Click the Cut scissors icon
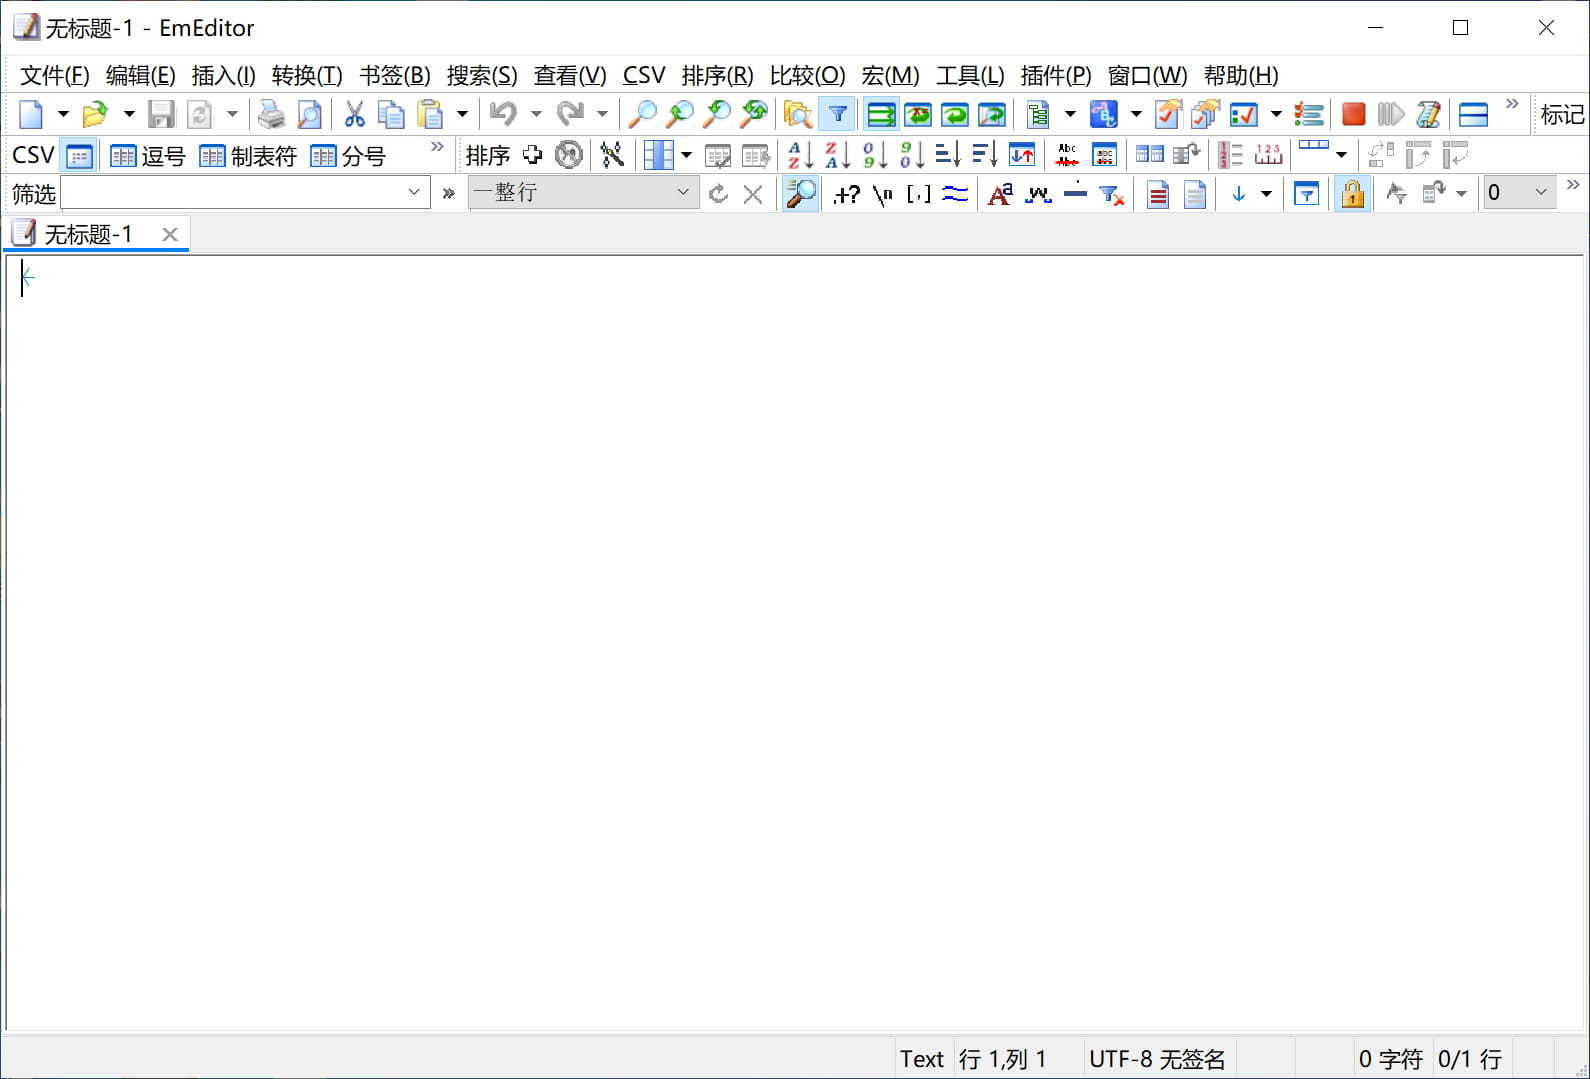The height and width of the screenshot is (1079, 1590). click(354, 115)
